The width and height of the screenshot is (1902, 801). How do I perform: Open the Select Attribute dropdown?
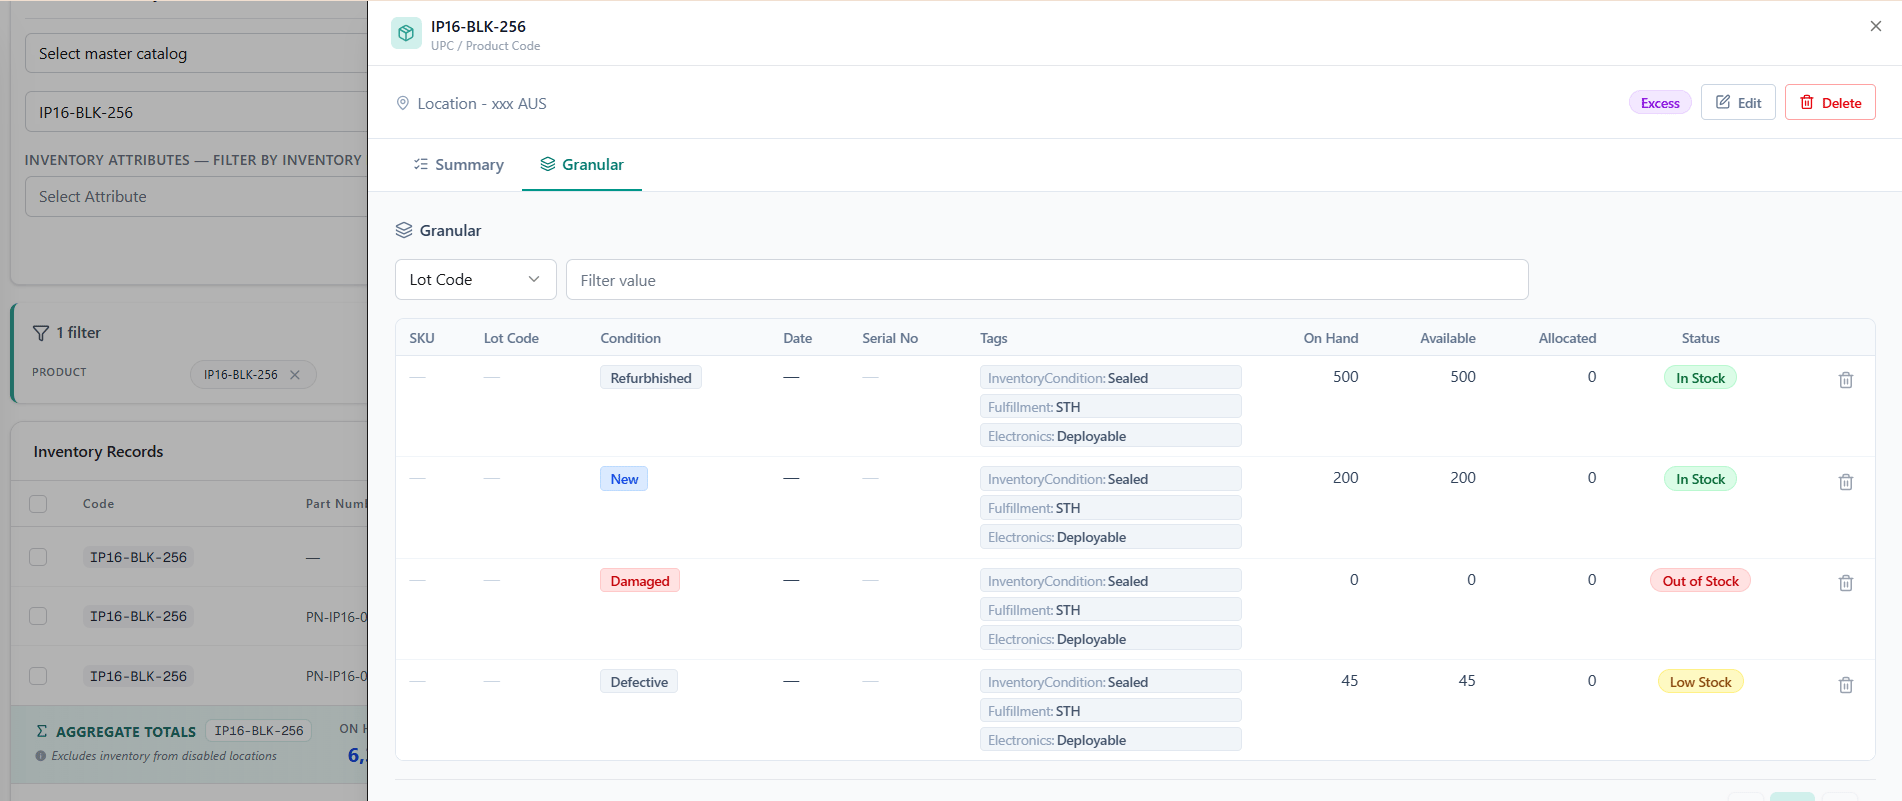coord(196,197)
